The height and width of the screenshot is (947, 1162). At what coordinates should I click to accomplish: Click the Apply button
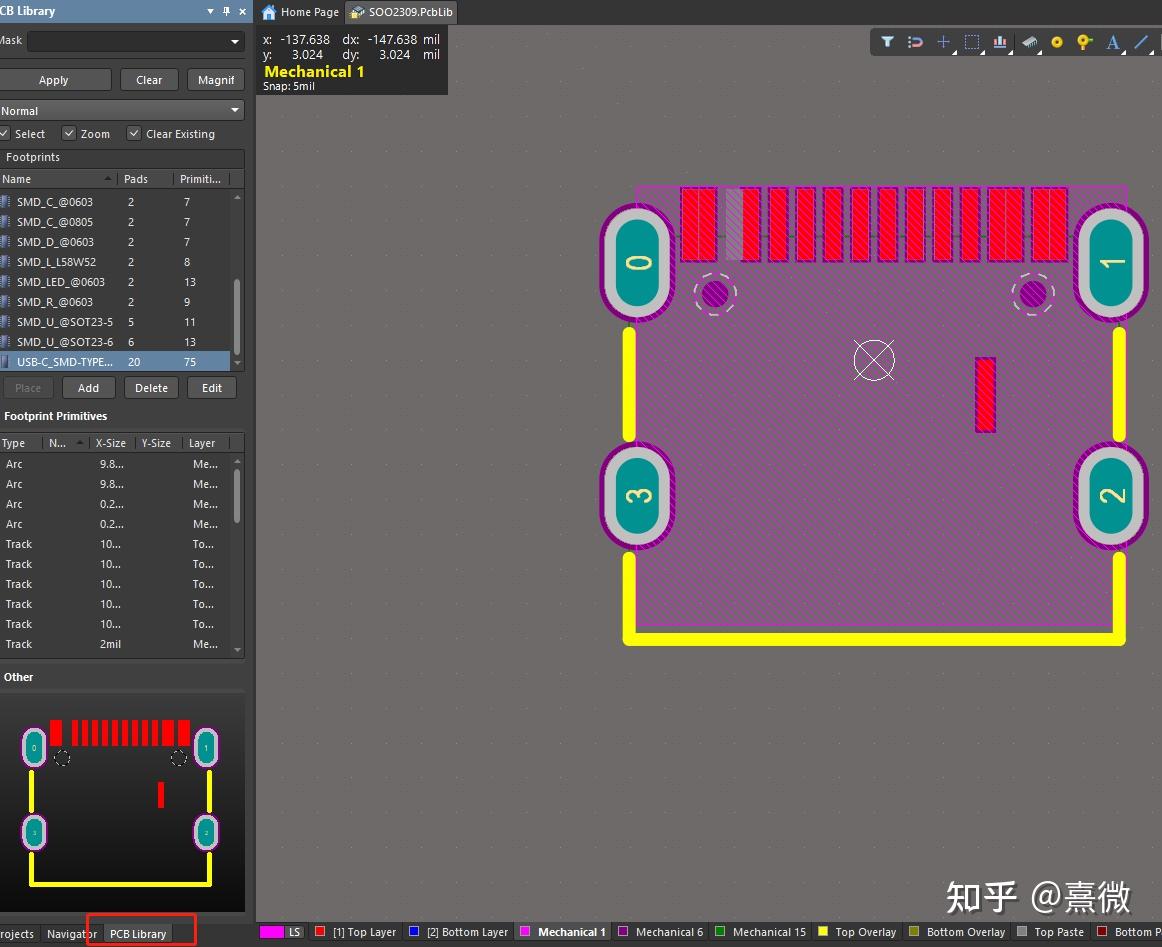(54, 80)
